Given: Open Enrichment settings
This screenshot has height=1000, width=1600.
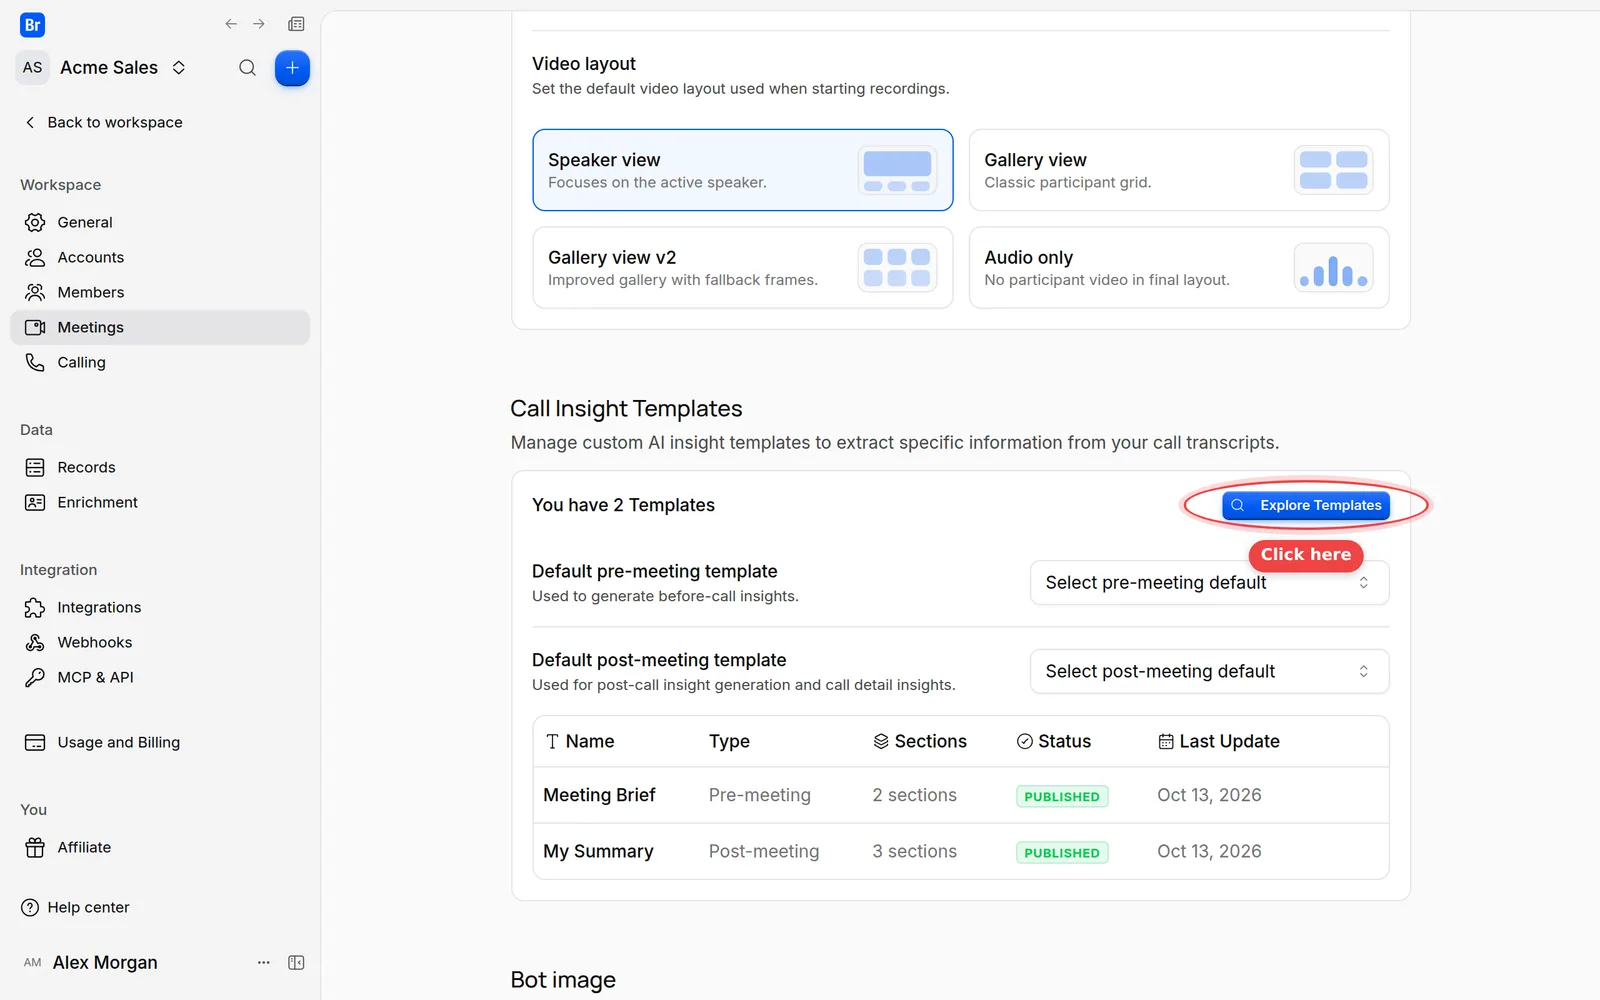Looking at the screenshot, I should click(160, 502).
